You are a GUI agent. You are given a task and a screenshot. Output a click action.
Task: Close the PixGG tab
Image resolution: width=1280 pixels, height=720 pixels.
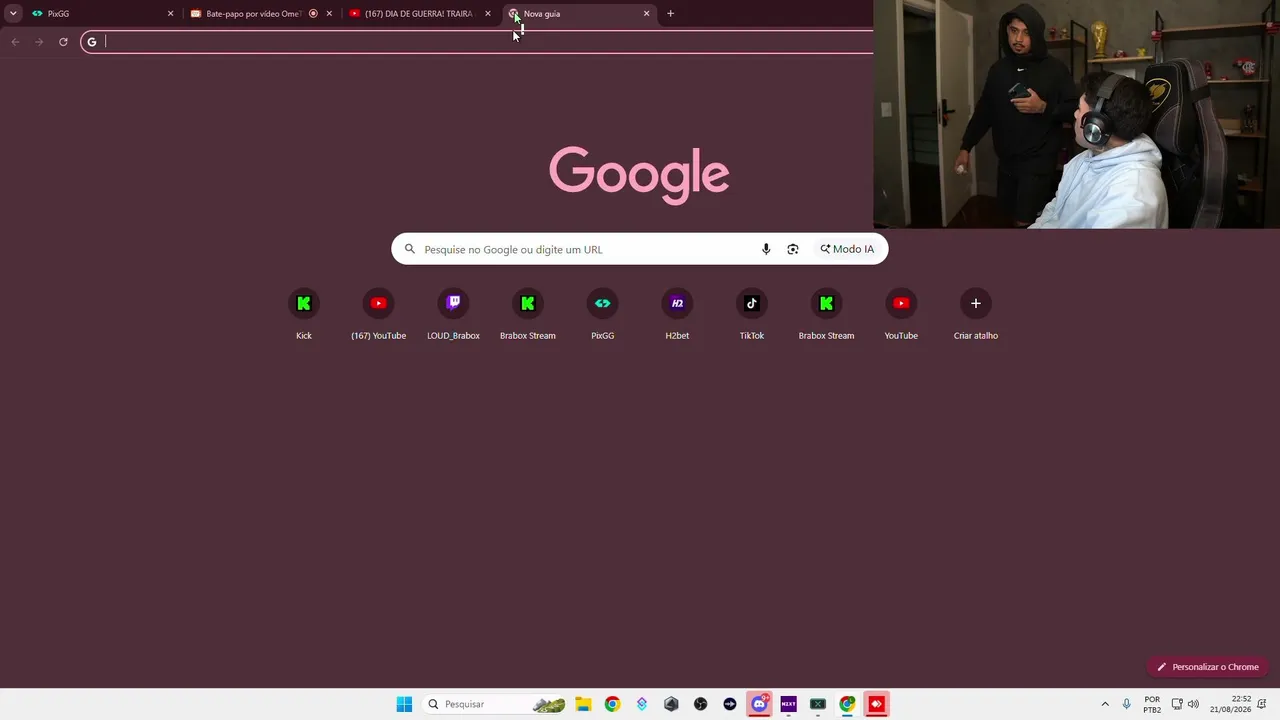point(170,14)
